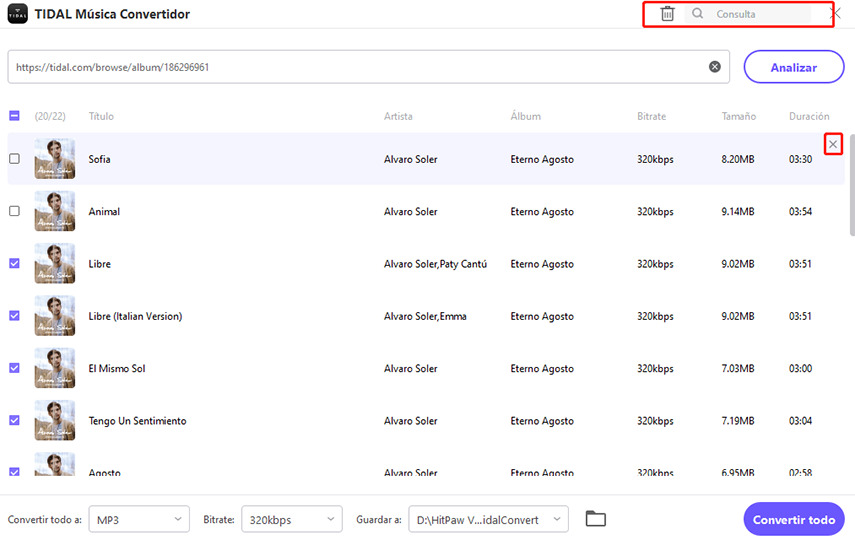
Task: Uncheck the El Mismo Sol checkbox
Action: click(x=15, y=368)
